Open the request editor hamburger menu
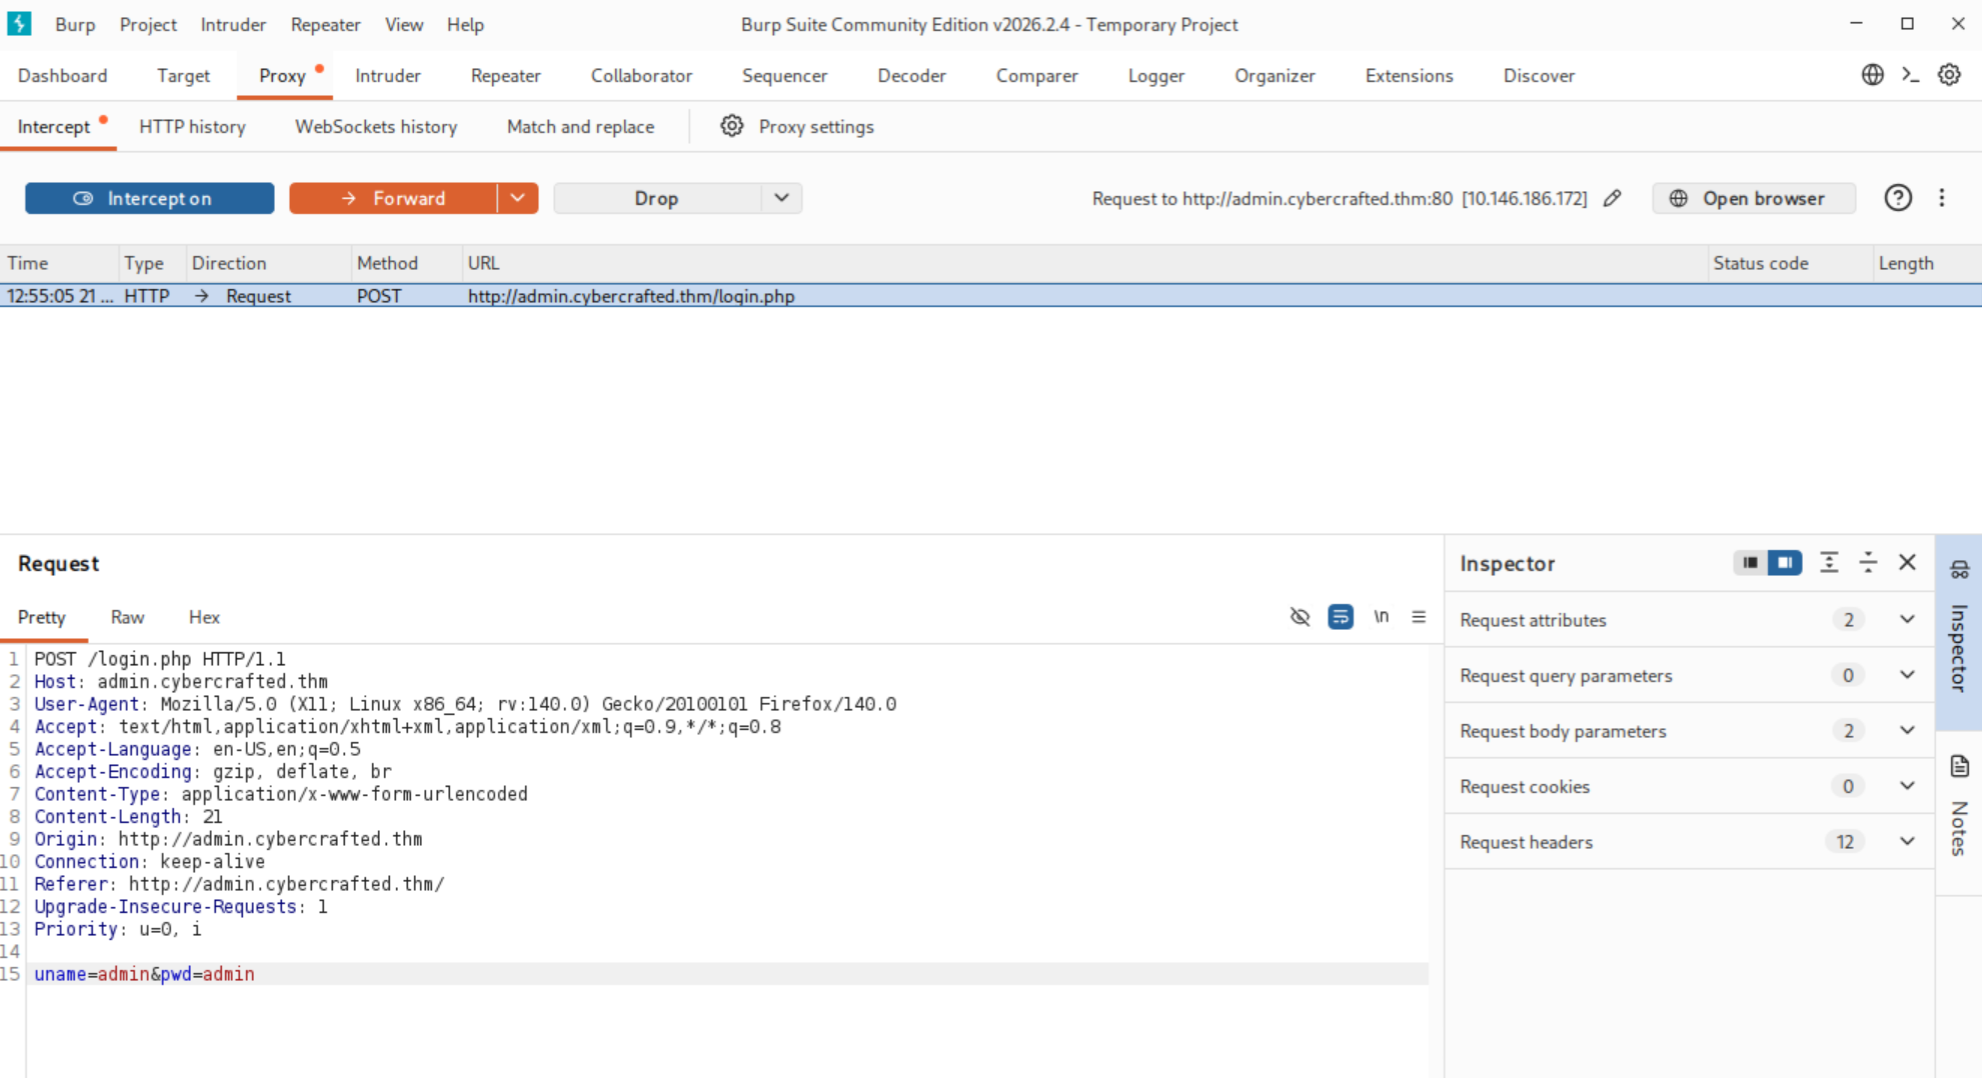Viewport: 1982px width, 1078px height. [x=1418, y=617]
